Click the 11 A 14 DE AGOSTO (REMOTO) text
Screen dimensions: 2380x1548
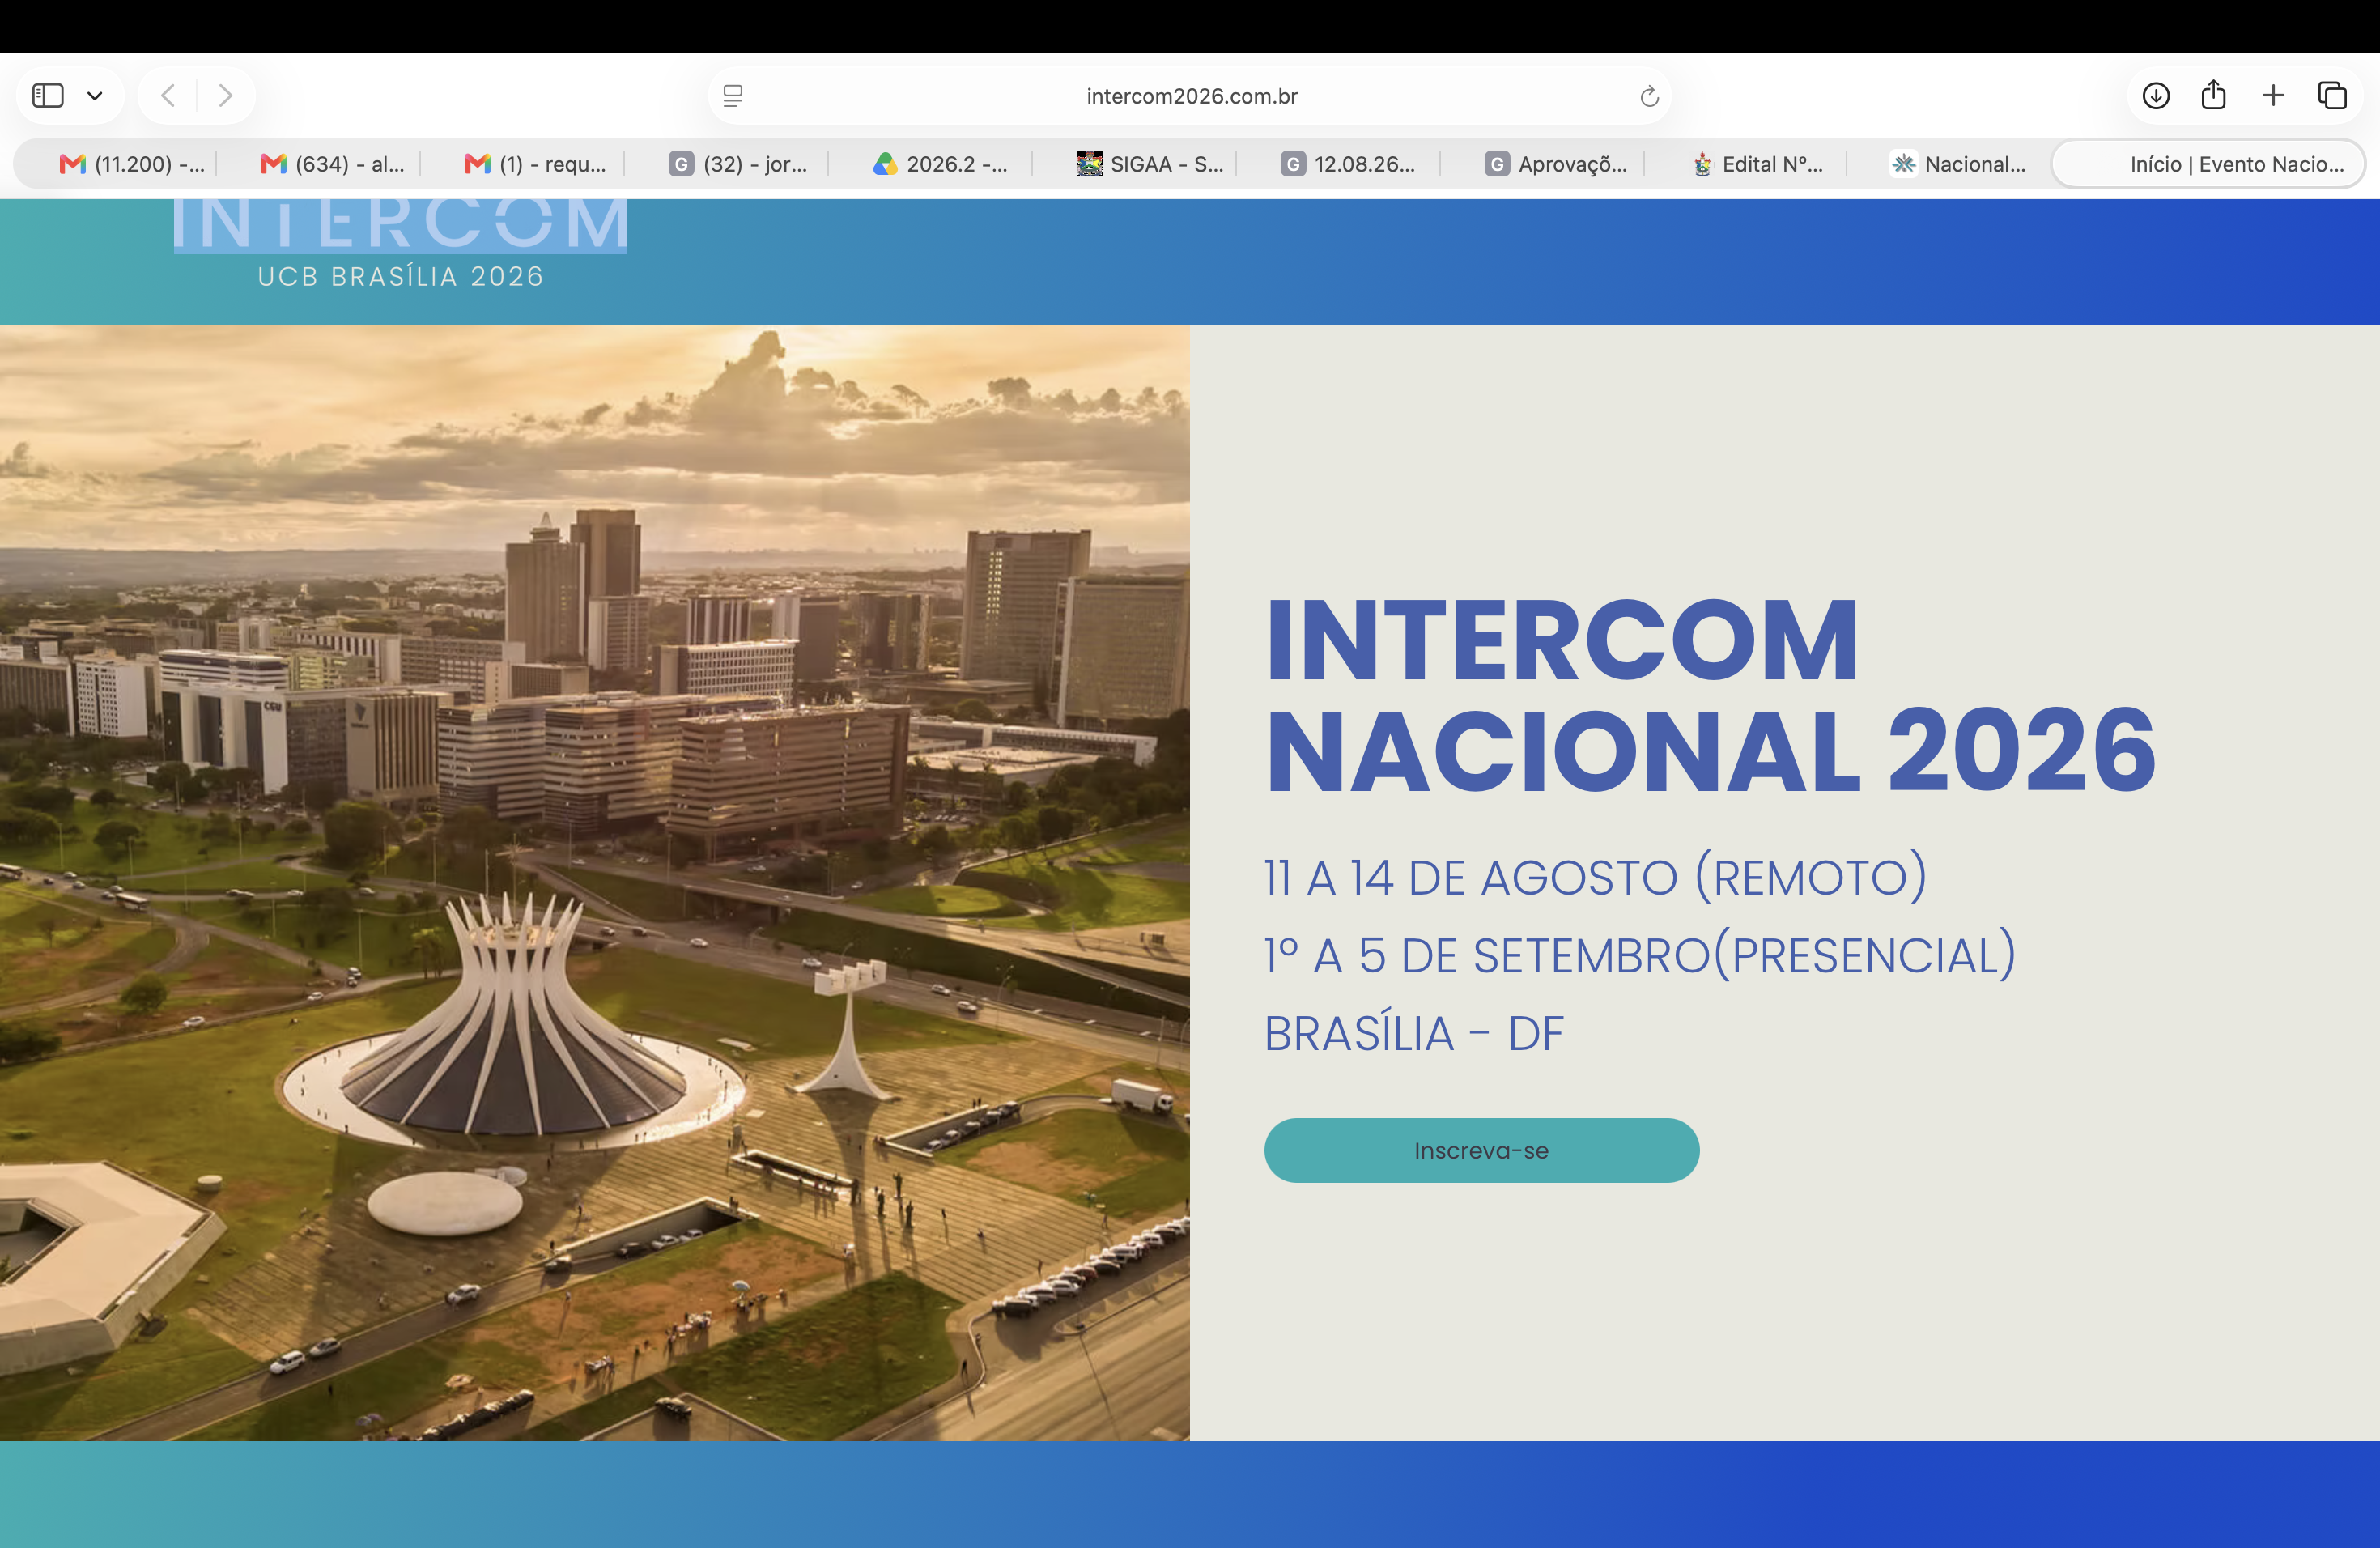pyautogui.click(x=1595, y=877)
